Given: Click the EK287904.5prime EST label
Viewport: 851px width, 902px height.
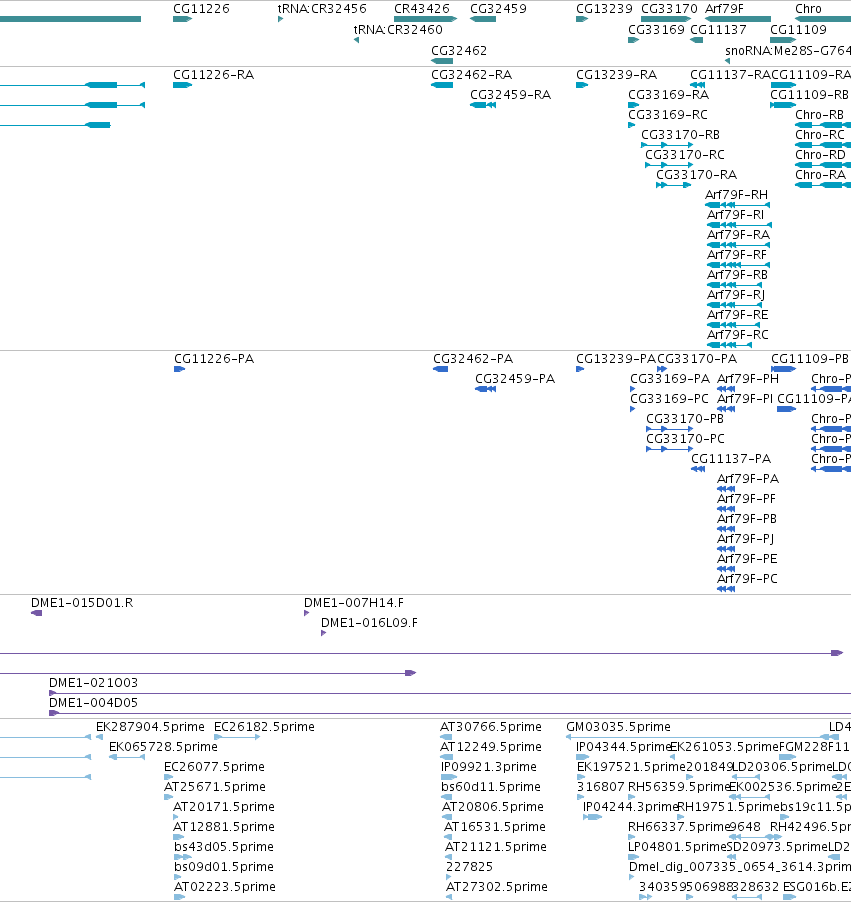Looking at the screenshot, I should 150,727.
